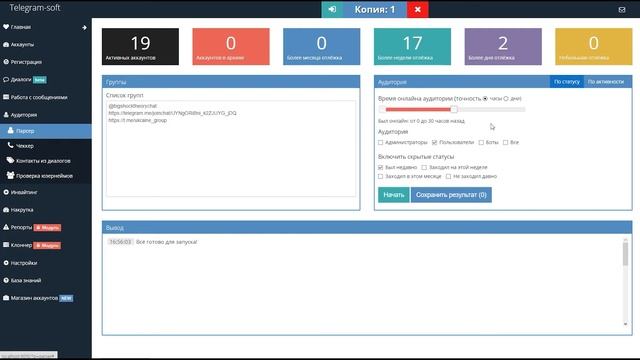Click the Начать button

pos(393,195)
